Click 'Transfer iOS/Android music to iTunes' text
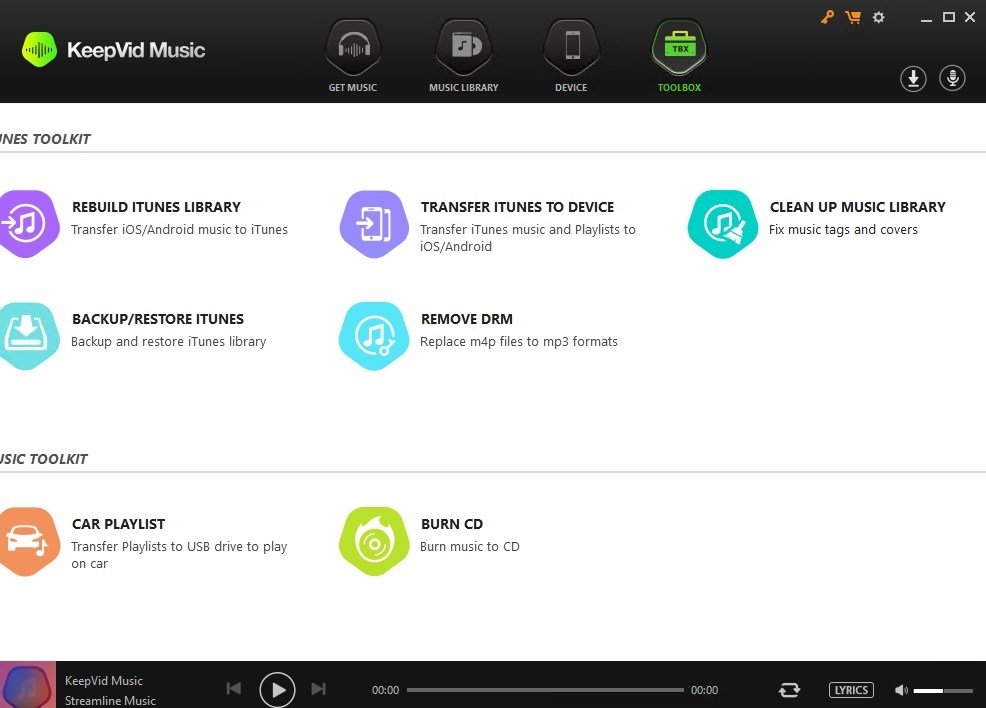The width and height of the screenshot is (986, 708). point(179,230)
